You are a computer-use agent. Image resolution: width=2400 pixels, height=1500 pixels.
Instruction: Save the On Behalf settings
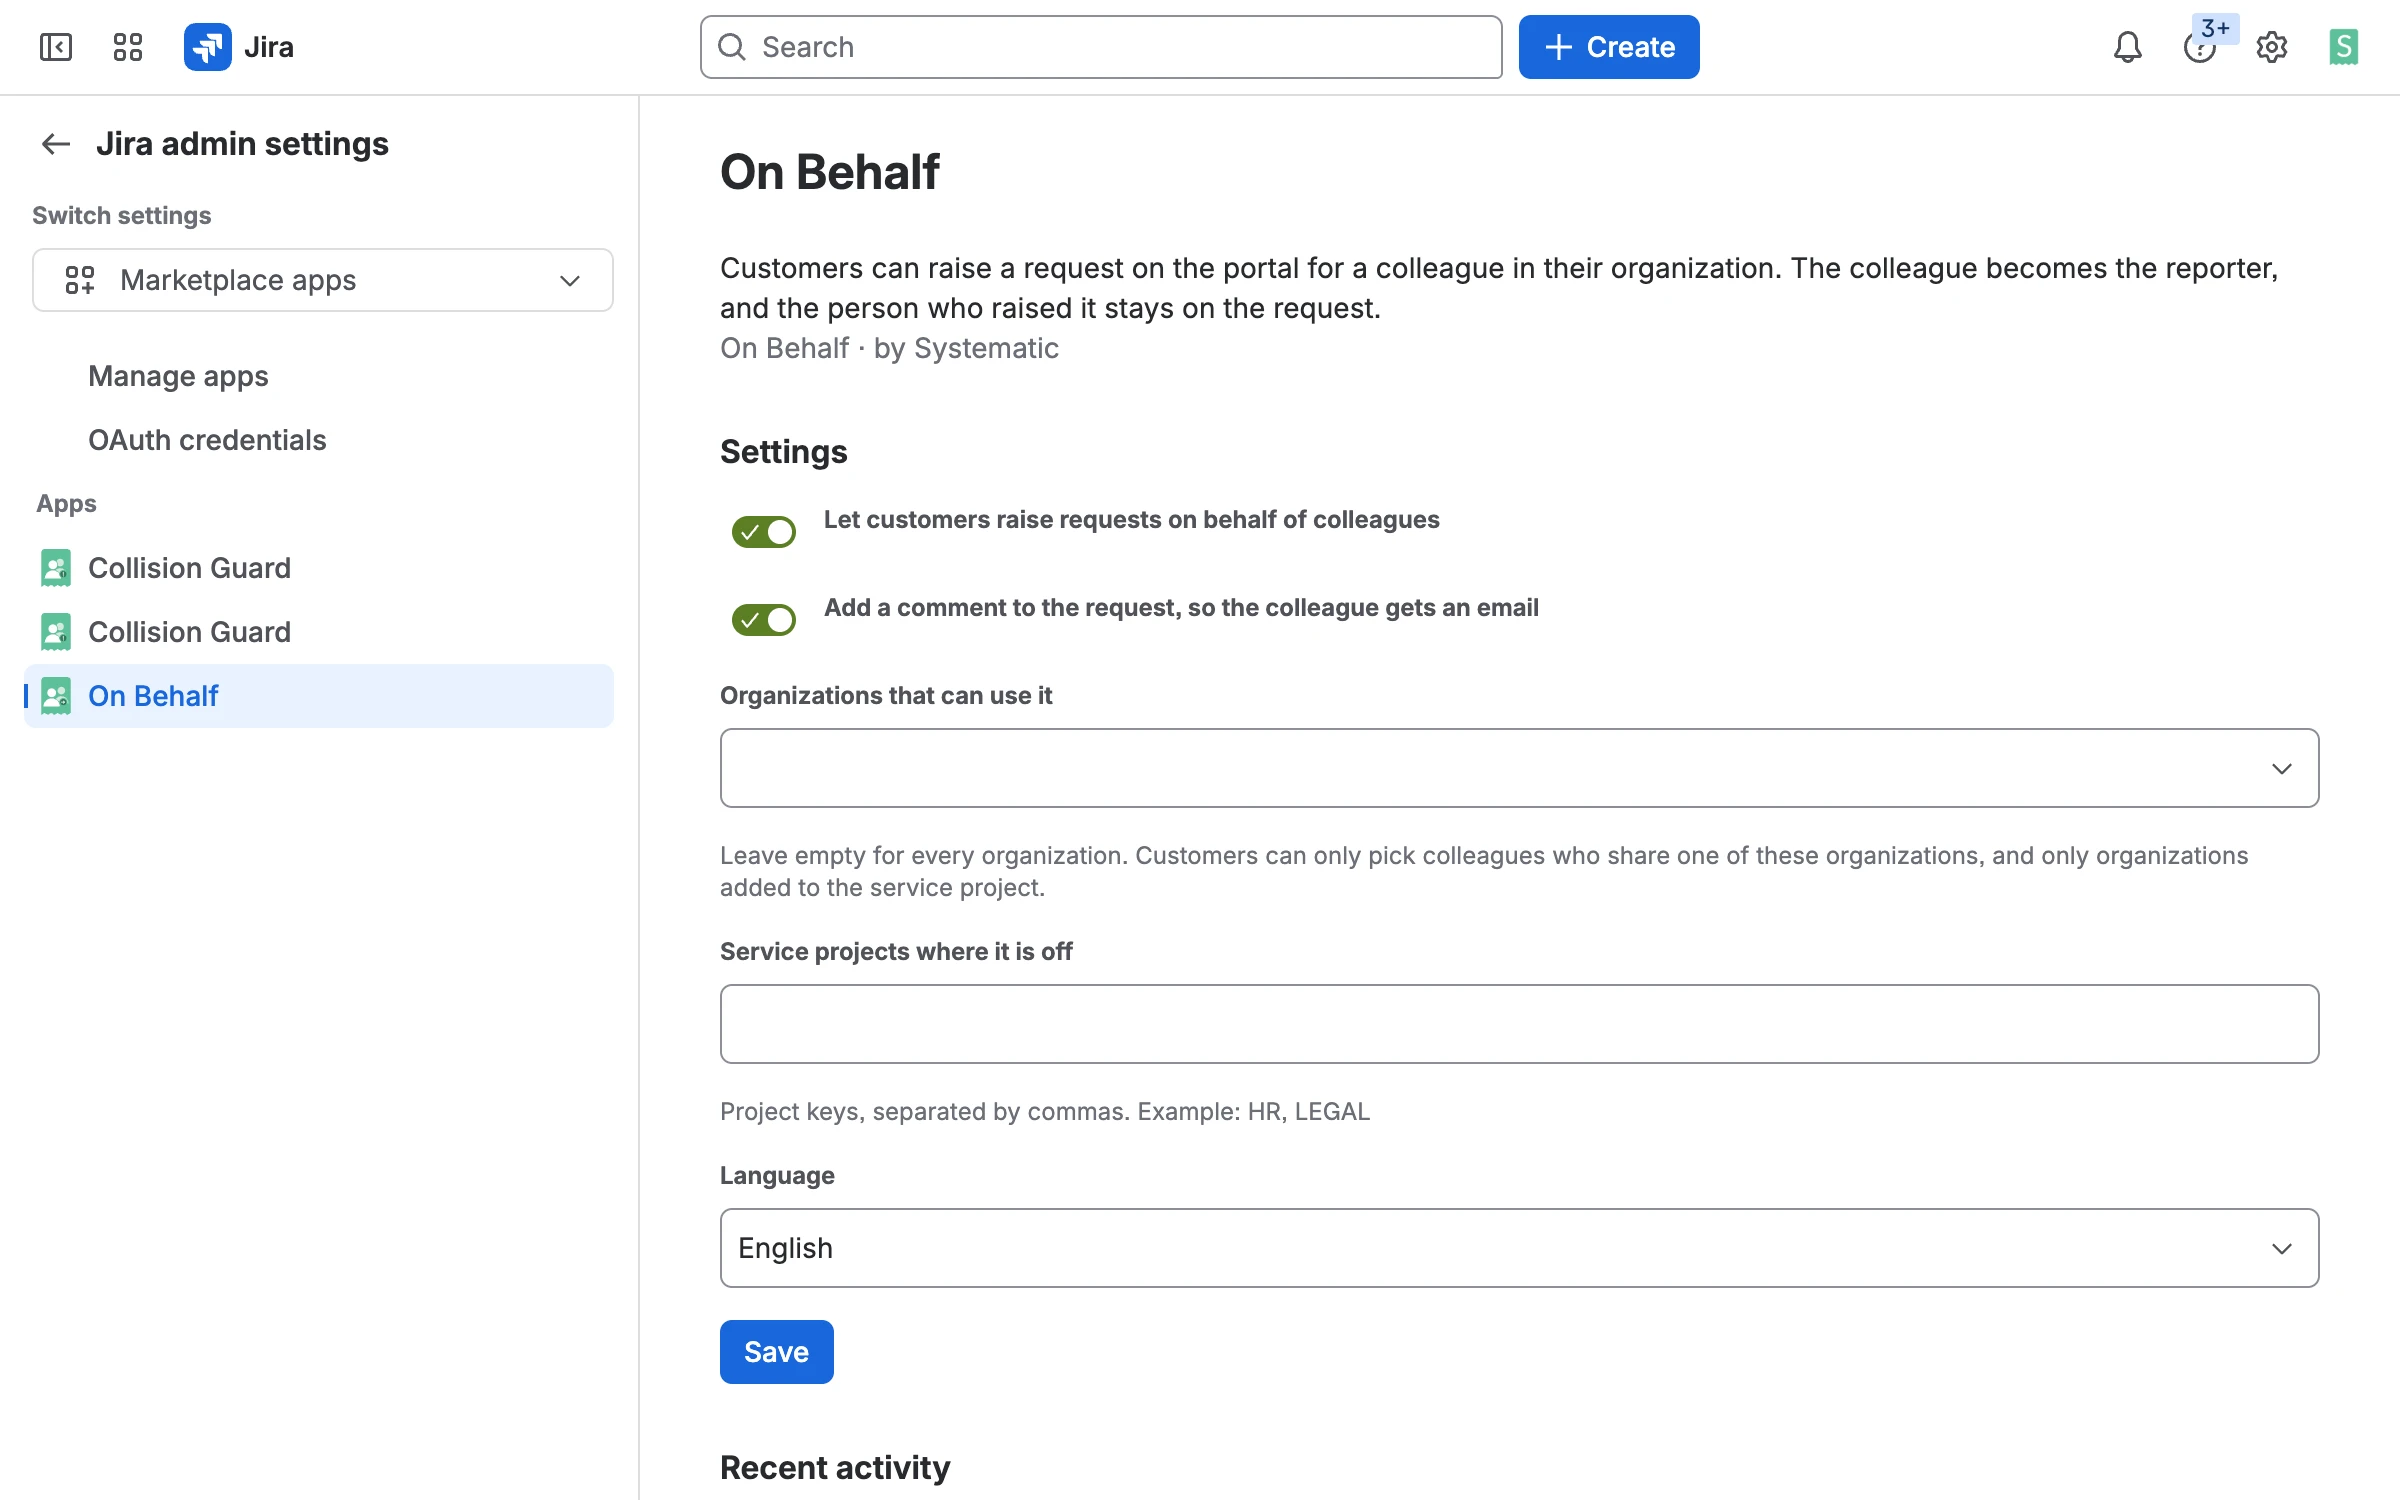coord(777,1352)
